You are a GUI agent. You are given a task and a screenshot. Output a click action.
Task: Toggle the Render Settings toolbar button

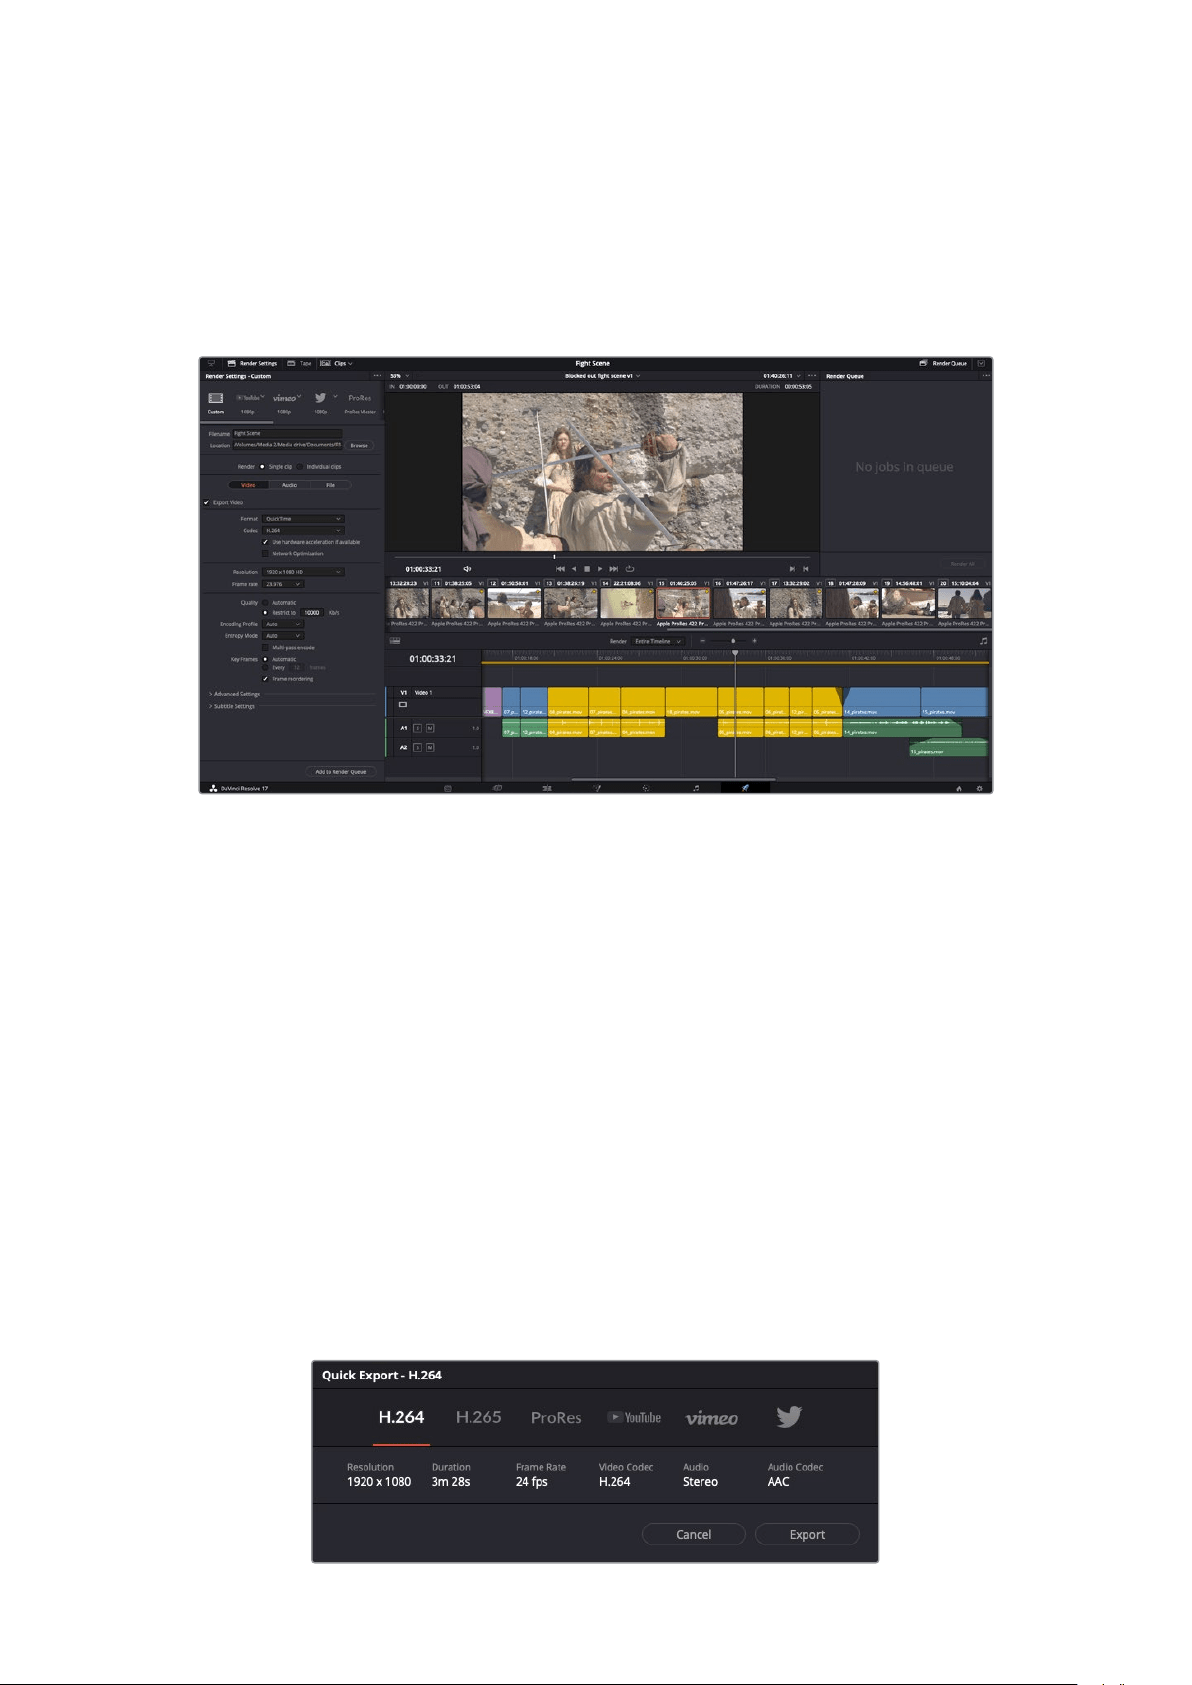[x=252, y=363]
